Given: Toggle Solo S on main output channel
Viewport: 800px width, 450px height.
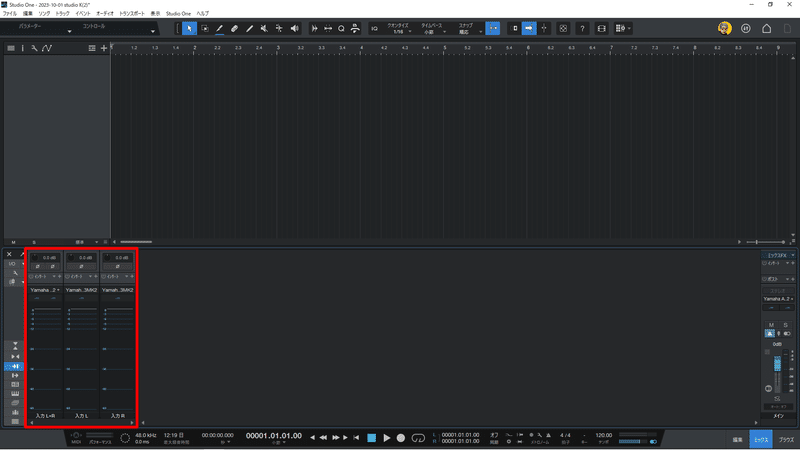Looking at the screenshot, I should [785, 325].
